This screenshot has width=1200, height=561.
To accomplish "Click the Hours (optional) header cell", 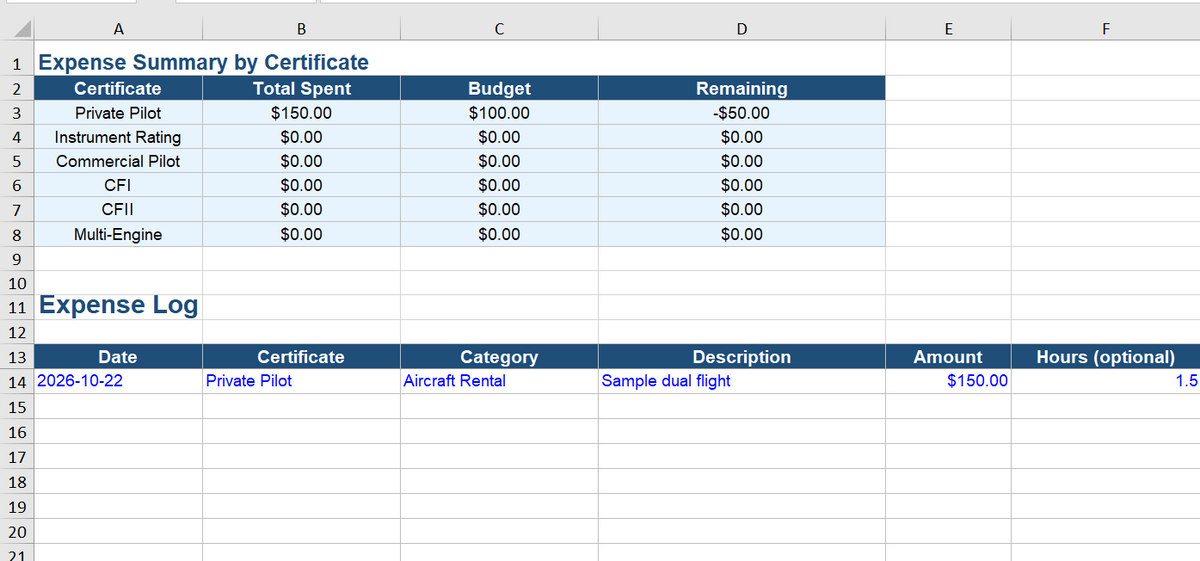I will 1105,357.
